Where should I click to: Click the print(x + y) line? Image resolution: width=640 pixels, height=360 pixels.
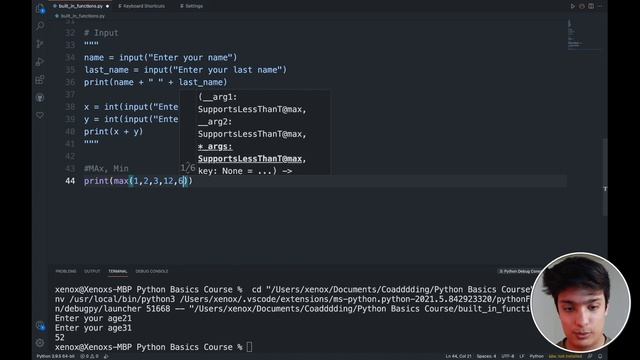pos(113,131)
